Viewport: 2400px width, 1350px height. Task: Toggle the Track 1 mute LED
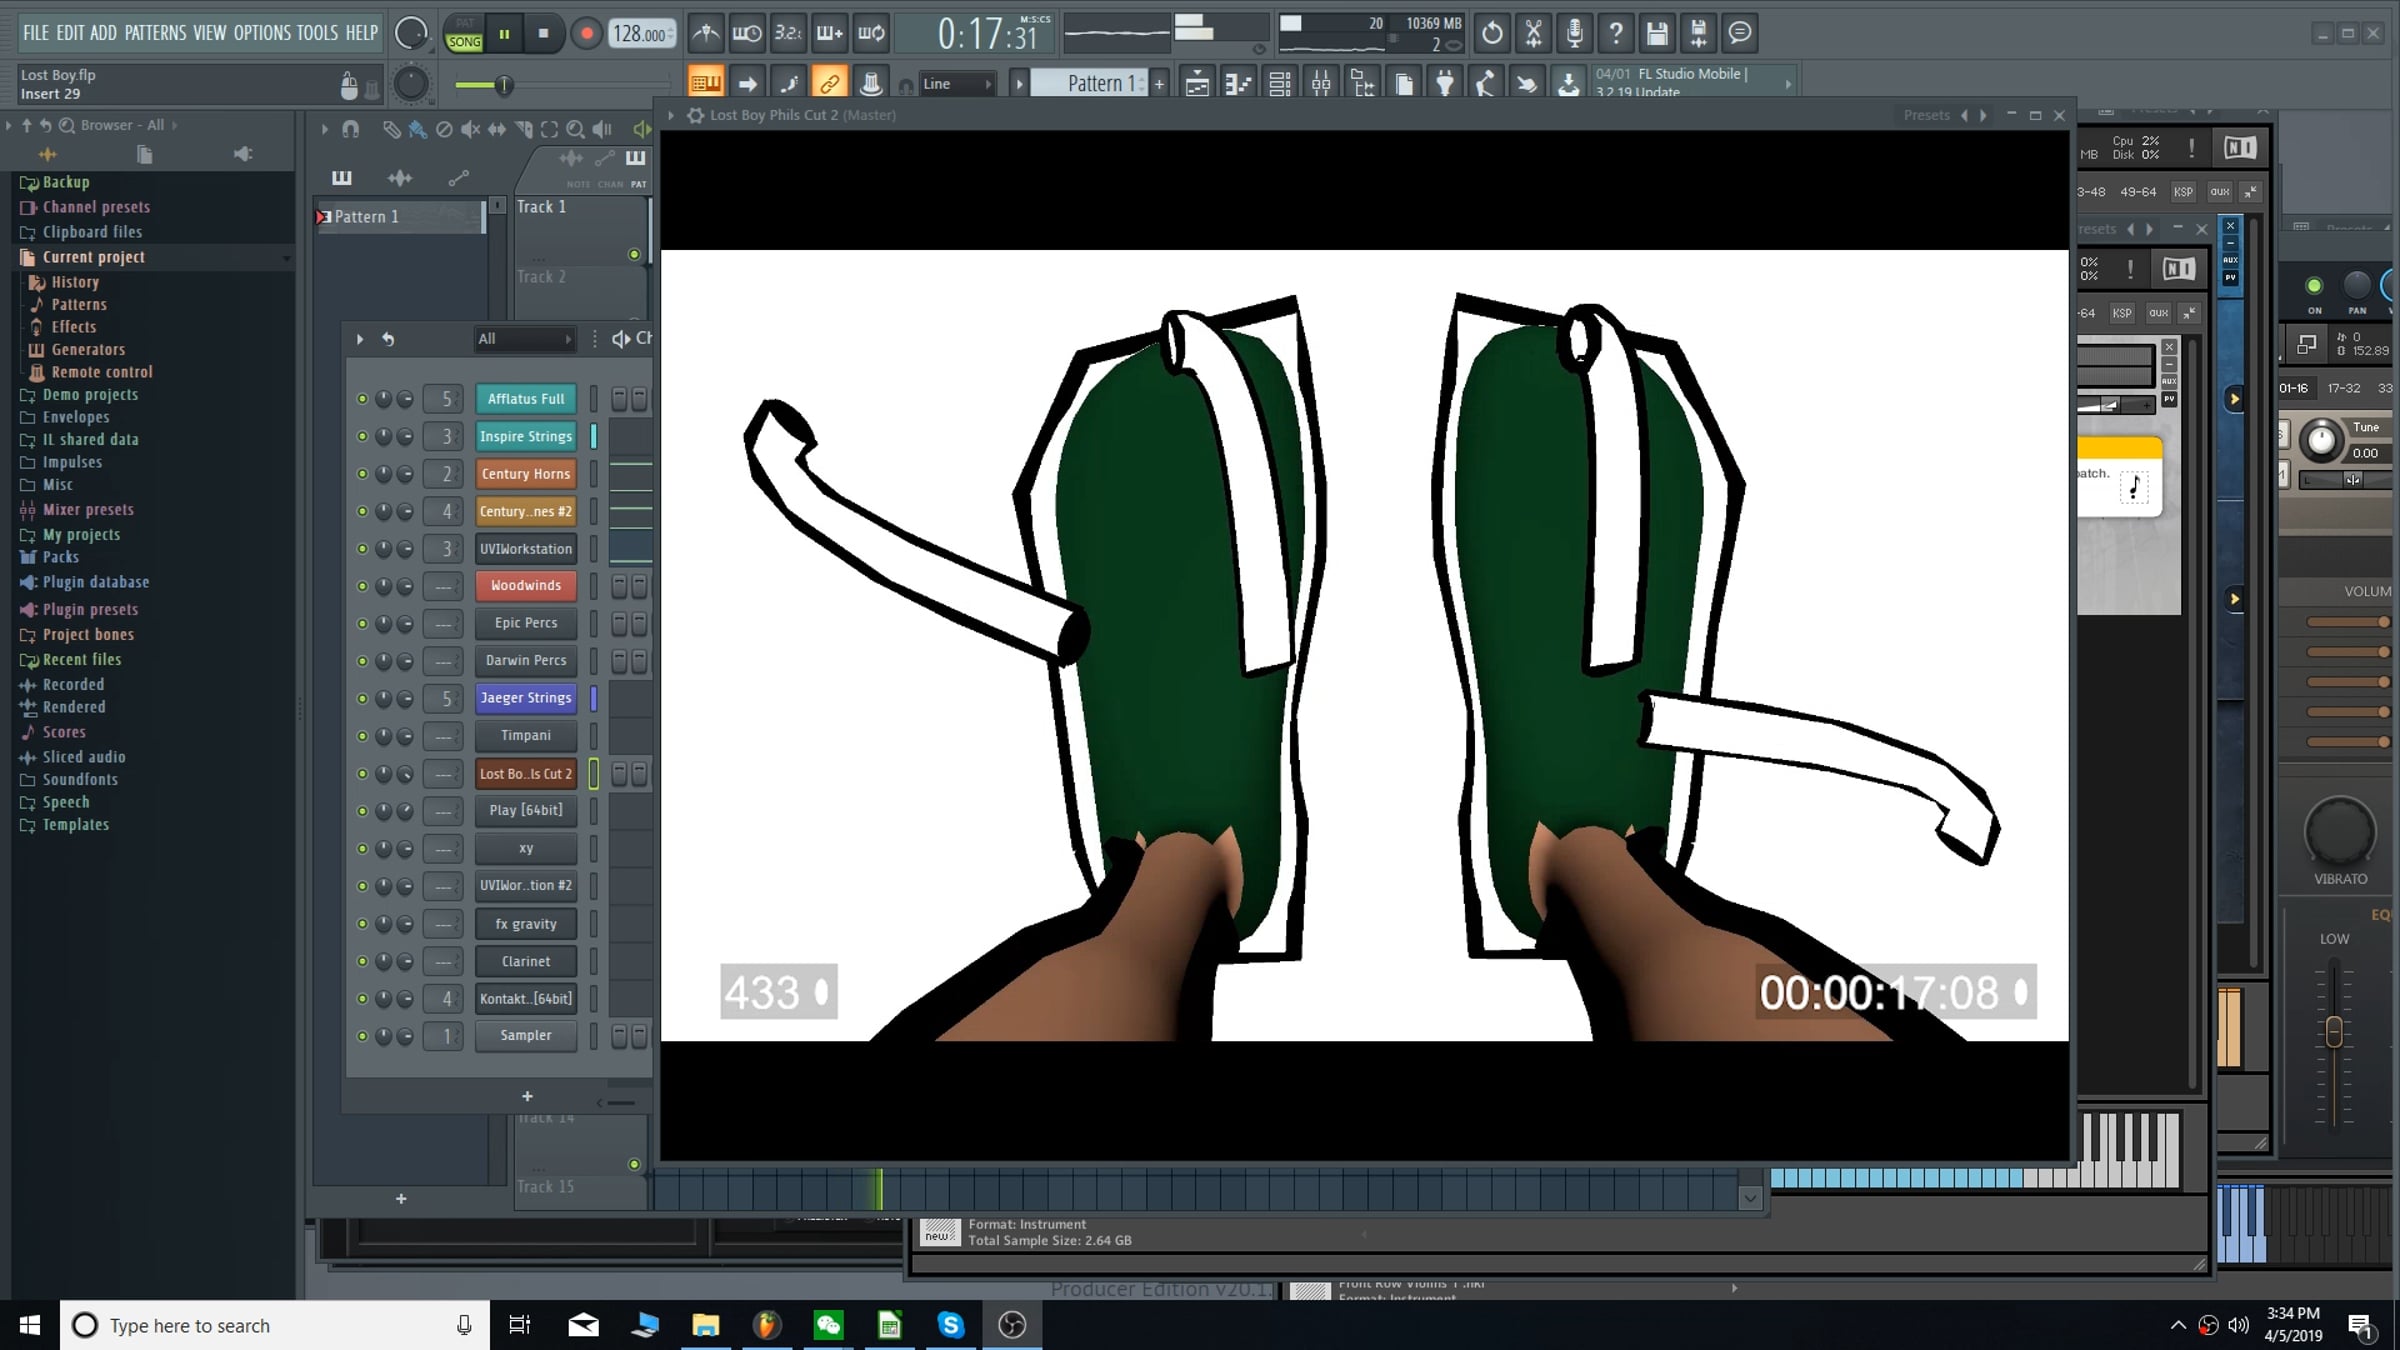coord(634,255)
